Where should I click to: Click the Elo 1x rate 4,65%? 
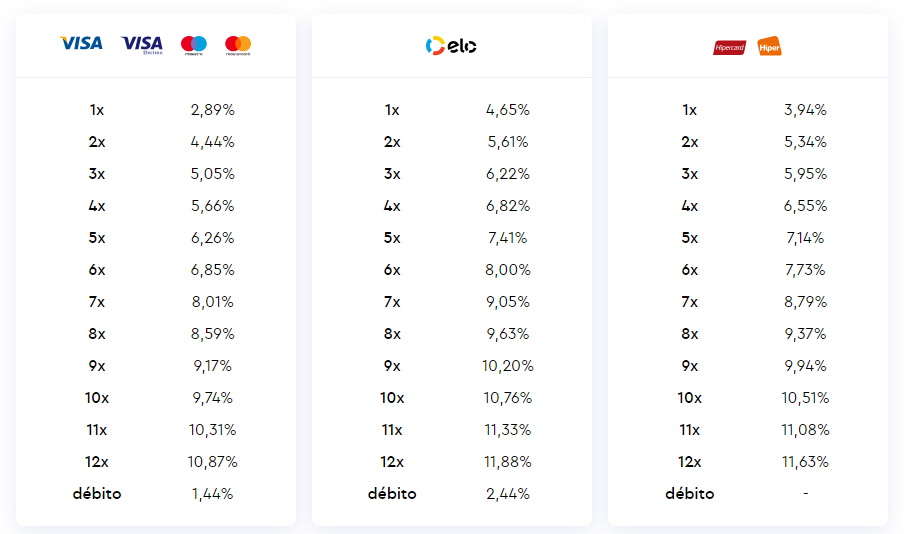(x=508, y=110)
